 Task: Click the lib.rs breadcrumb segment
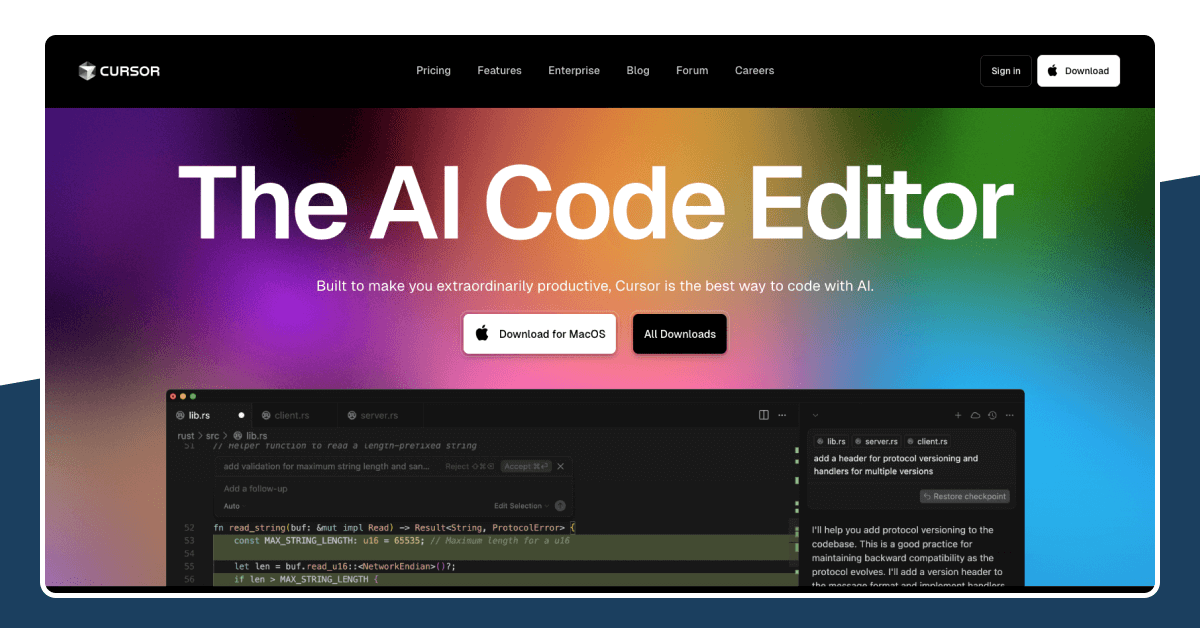coord(251,436)
